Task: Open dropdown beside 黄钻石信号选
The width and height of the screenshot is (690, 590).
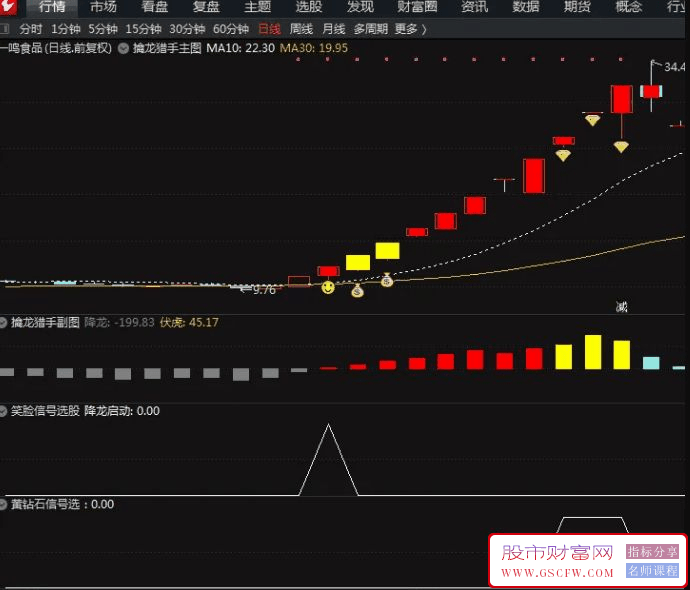Action: click(3, 505)
